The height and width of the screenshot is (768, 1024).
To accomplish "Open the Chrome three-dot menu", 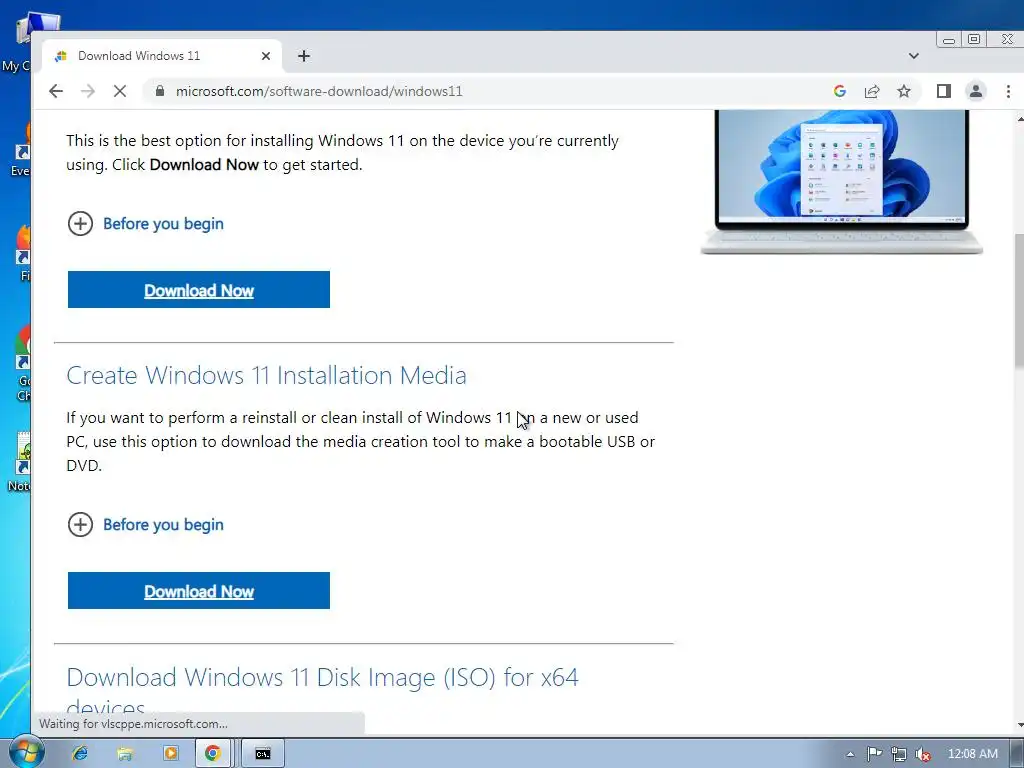I will pyautogui.click(x=1008, y=91).
